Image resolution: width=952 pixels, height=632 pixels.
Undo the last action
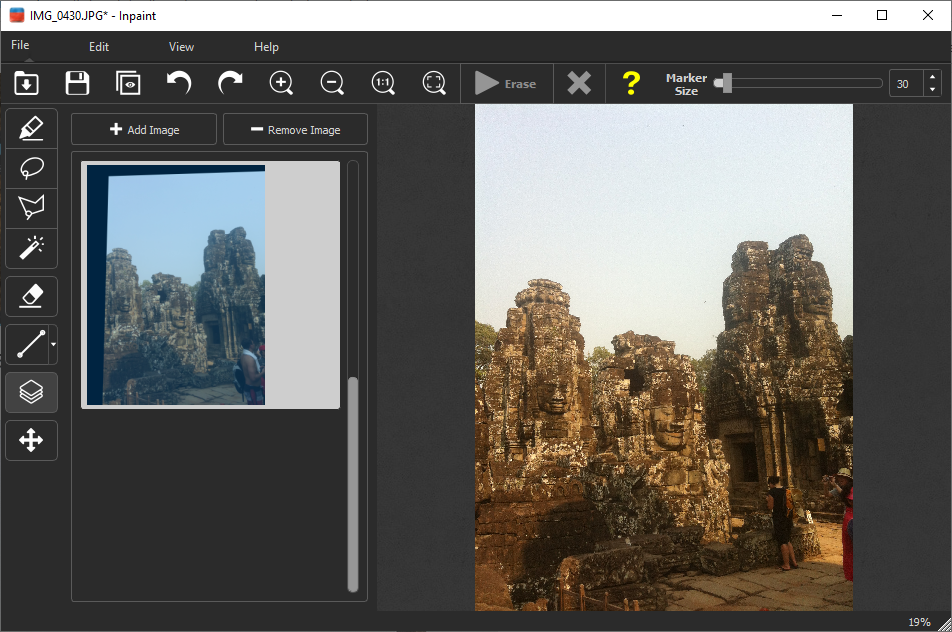pyautogui.click(x=179, y=83)
